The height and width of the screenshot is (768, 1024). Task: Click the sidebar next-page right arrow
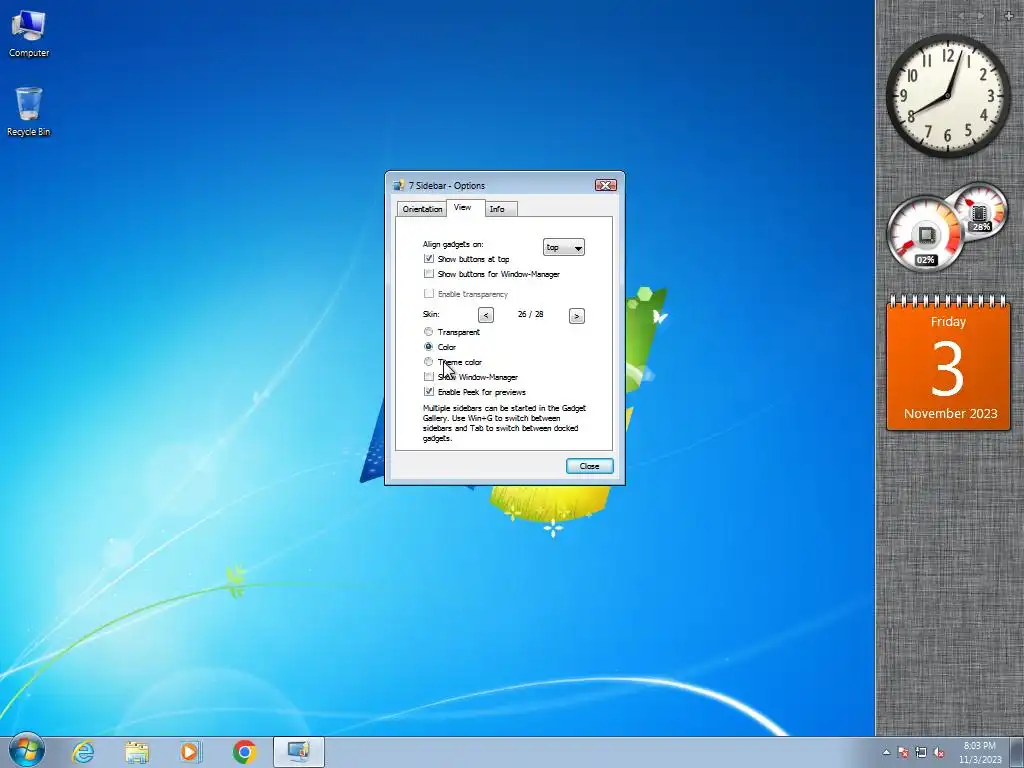980,16
